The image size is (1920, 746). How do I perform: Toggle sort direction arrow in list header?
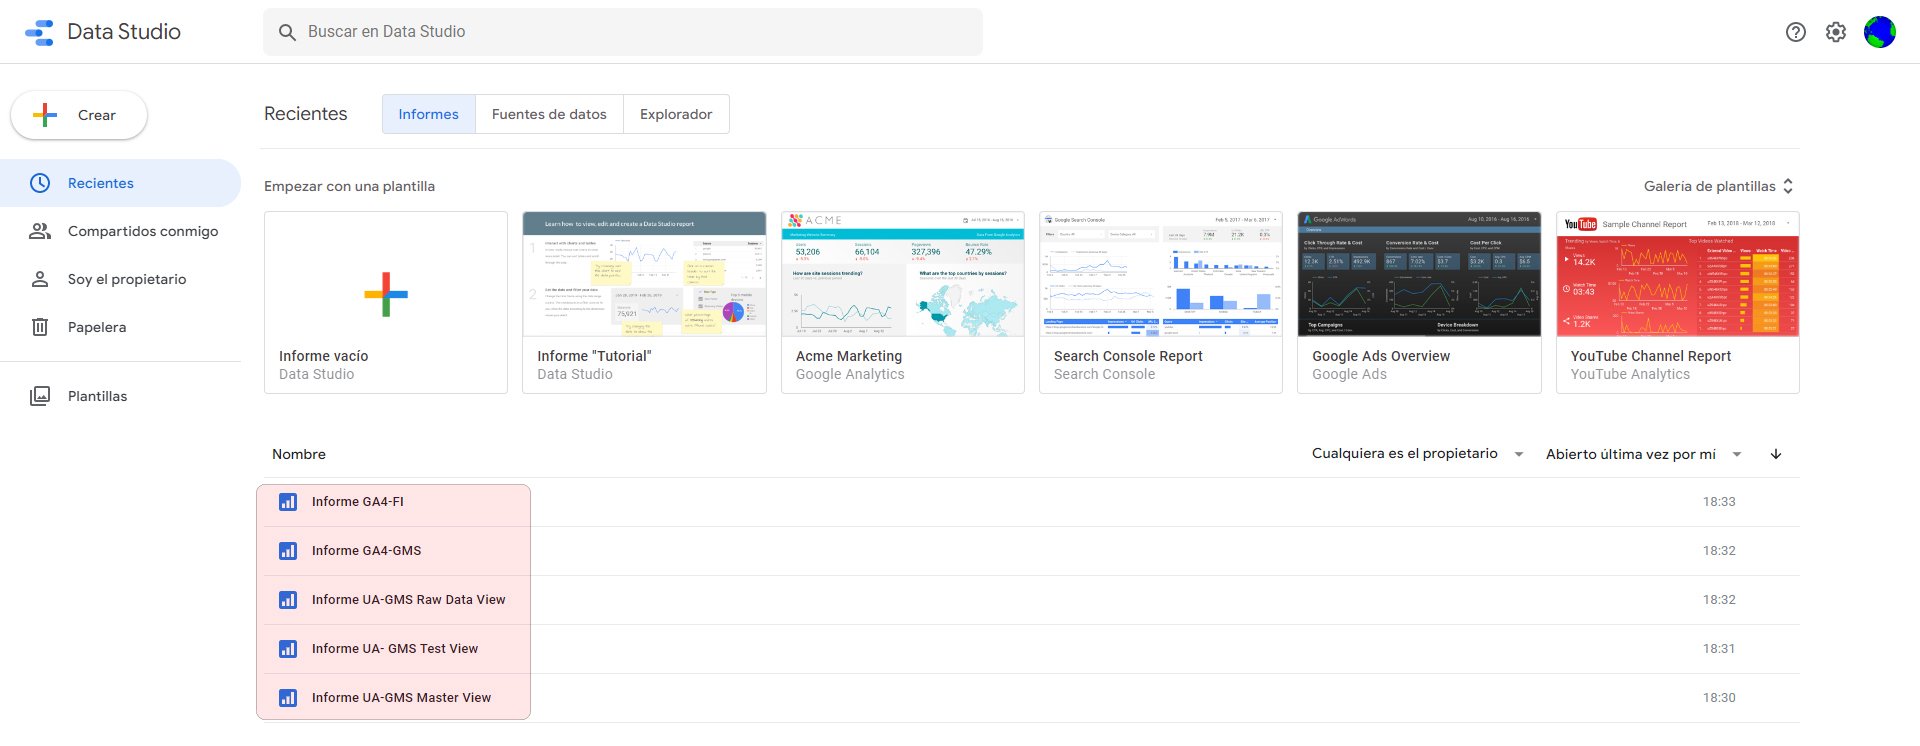(x=1776, y=454)
